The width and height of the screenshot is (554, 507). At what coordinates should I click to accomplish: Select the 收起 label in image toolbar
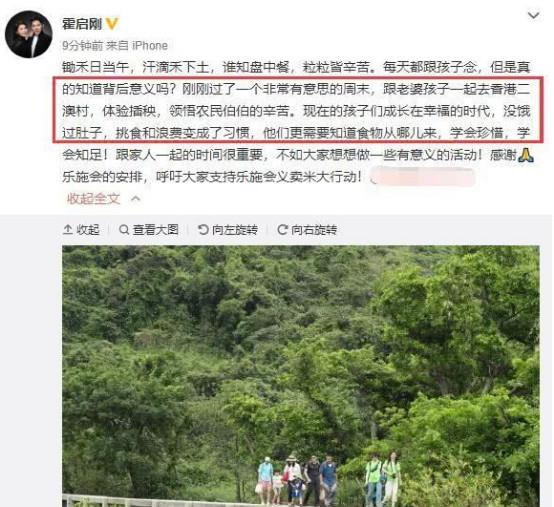(x=88, y=230)
